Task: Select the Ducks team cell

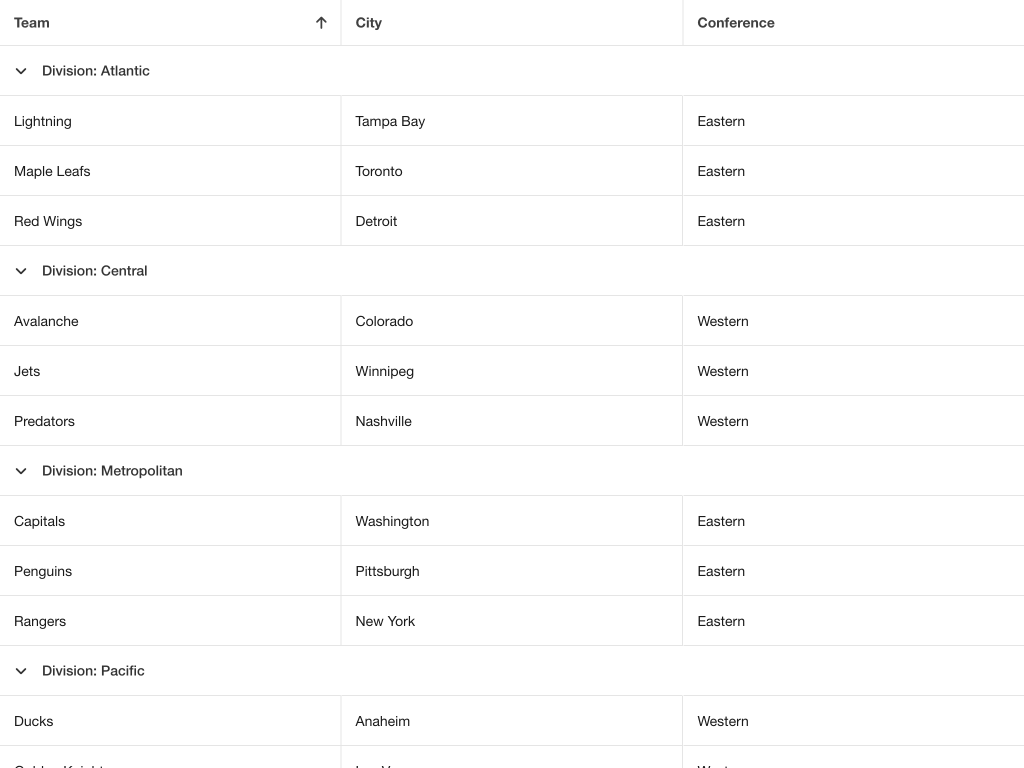Action: [34, 721]
